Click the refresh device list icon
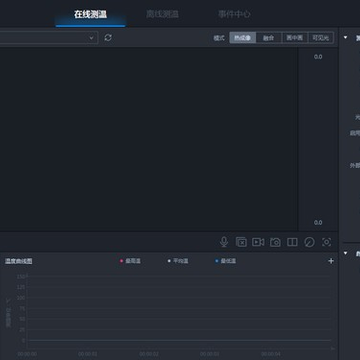 [x=108, y=38]
